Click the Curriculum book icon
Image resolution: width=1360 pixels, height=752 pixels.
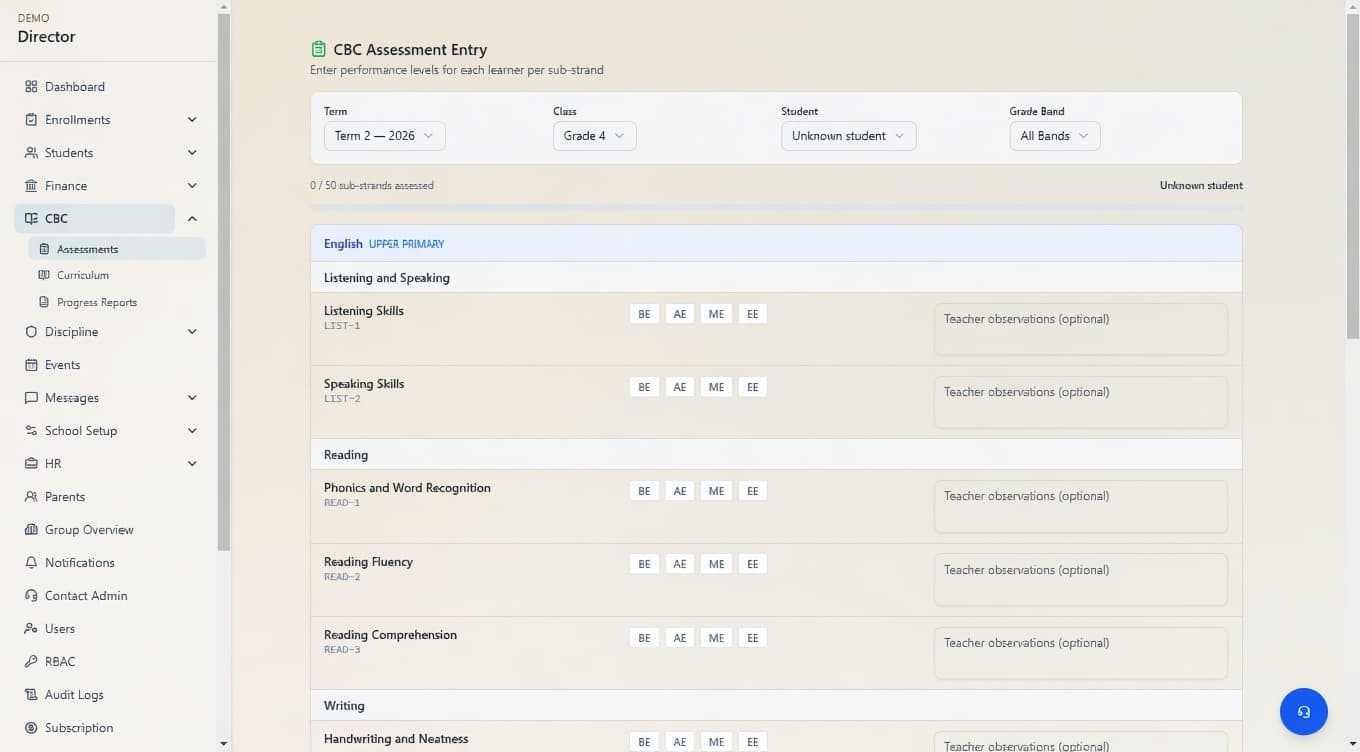click(44, 275)
